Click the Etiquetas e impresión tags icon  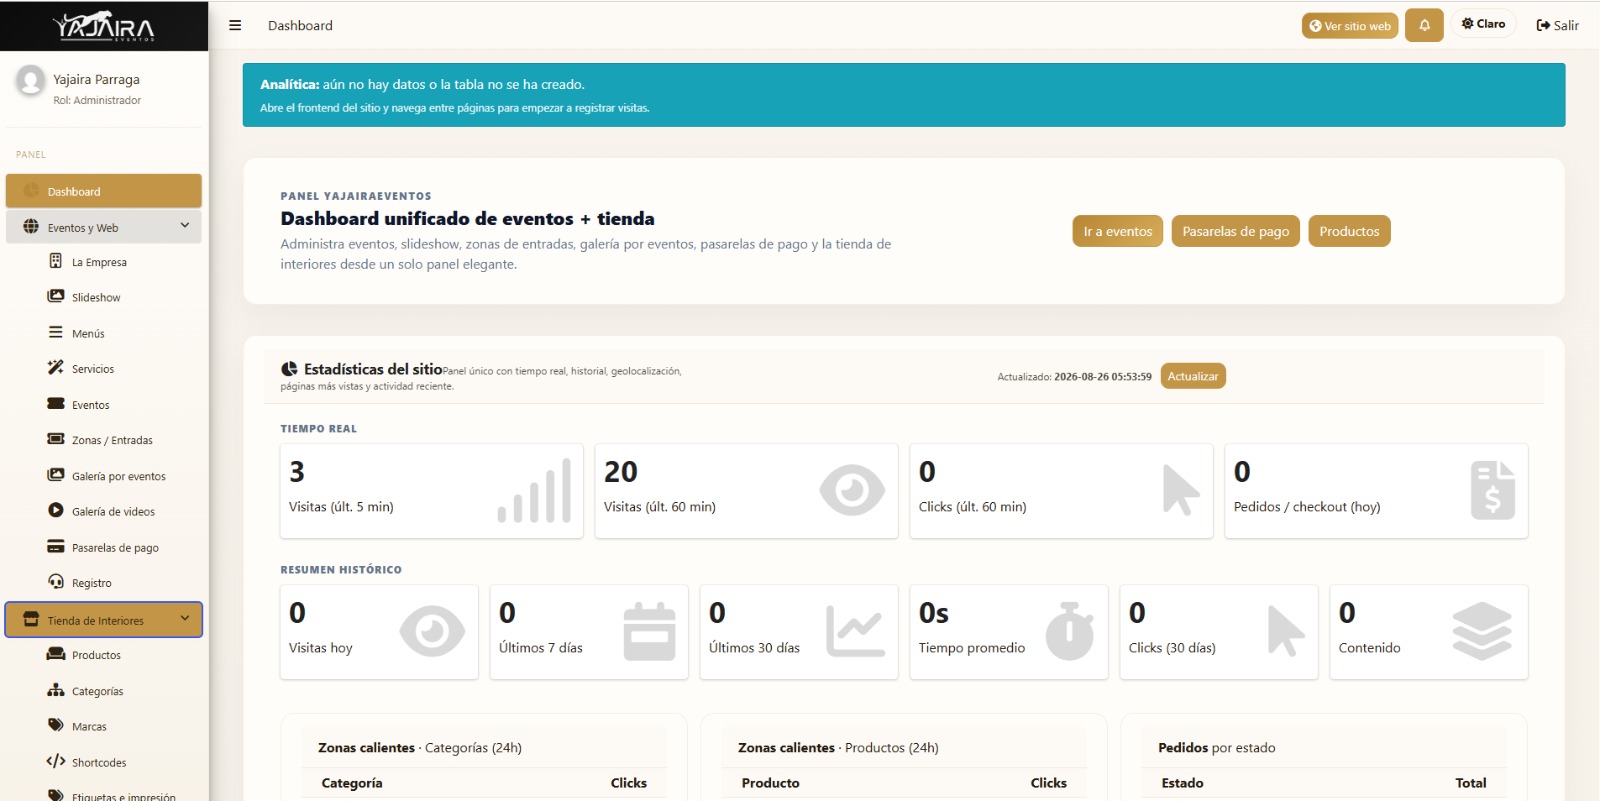56,795
